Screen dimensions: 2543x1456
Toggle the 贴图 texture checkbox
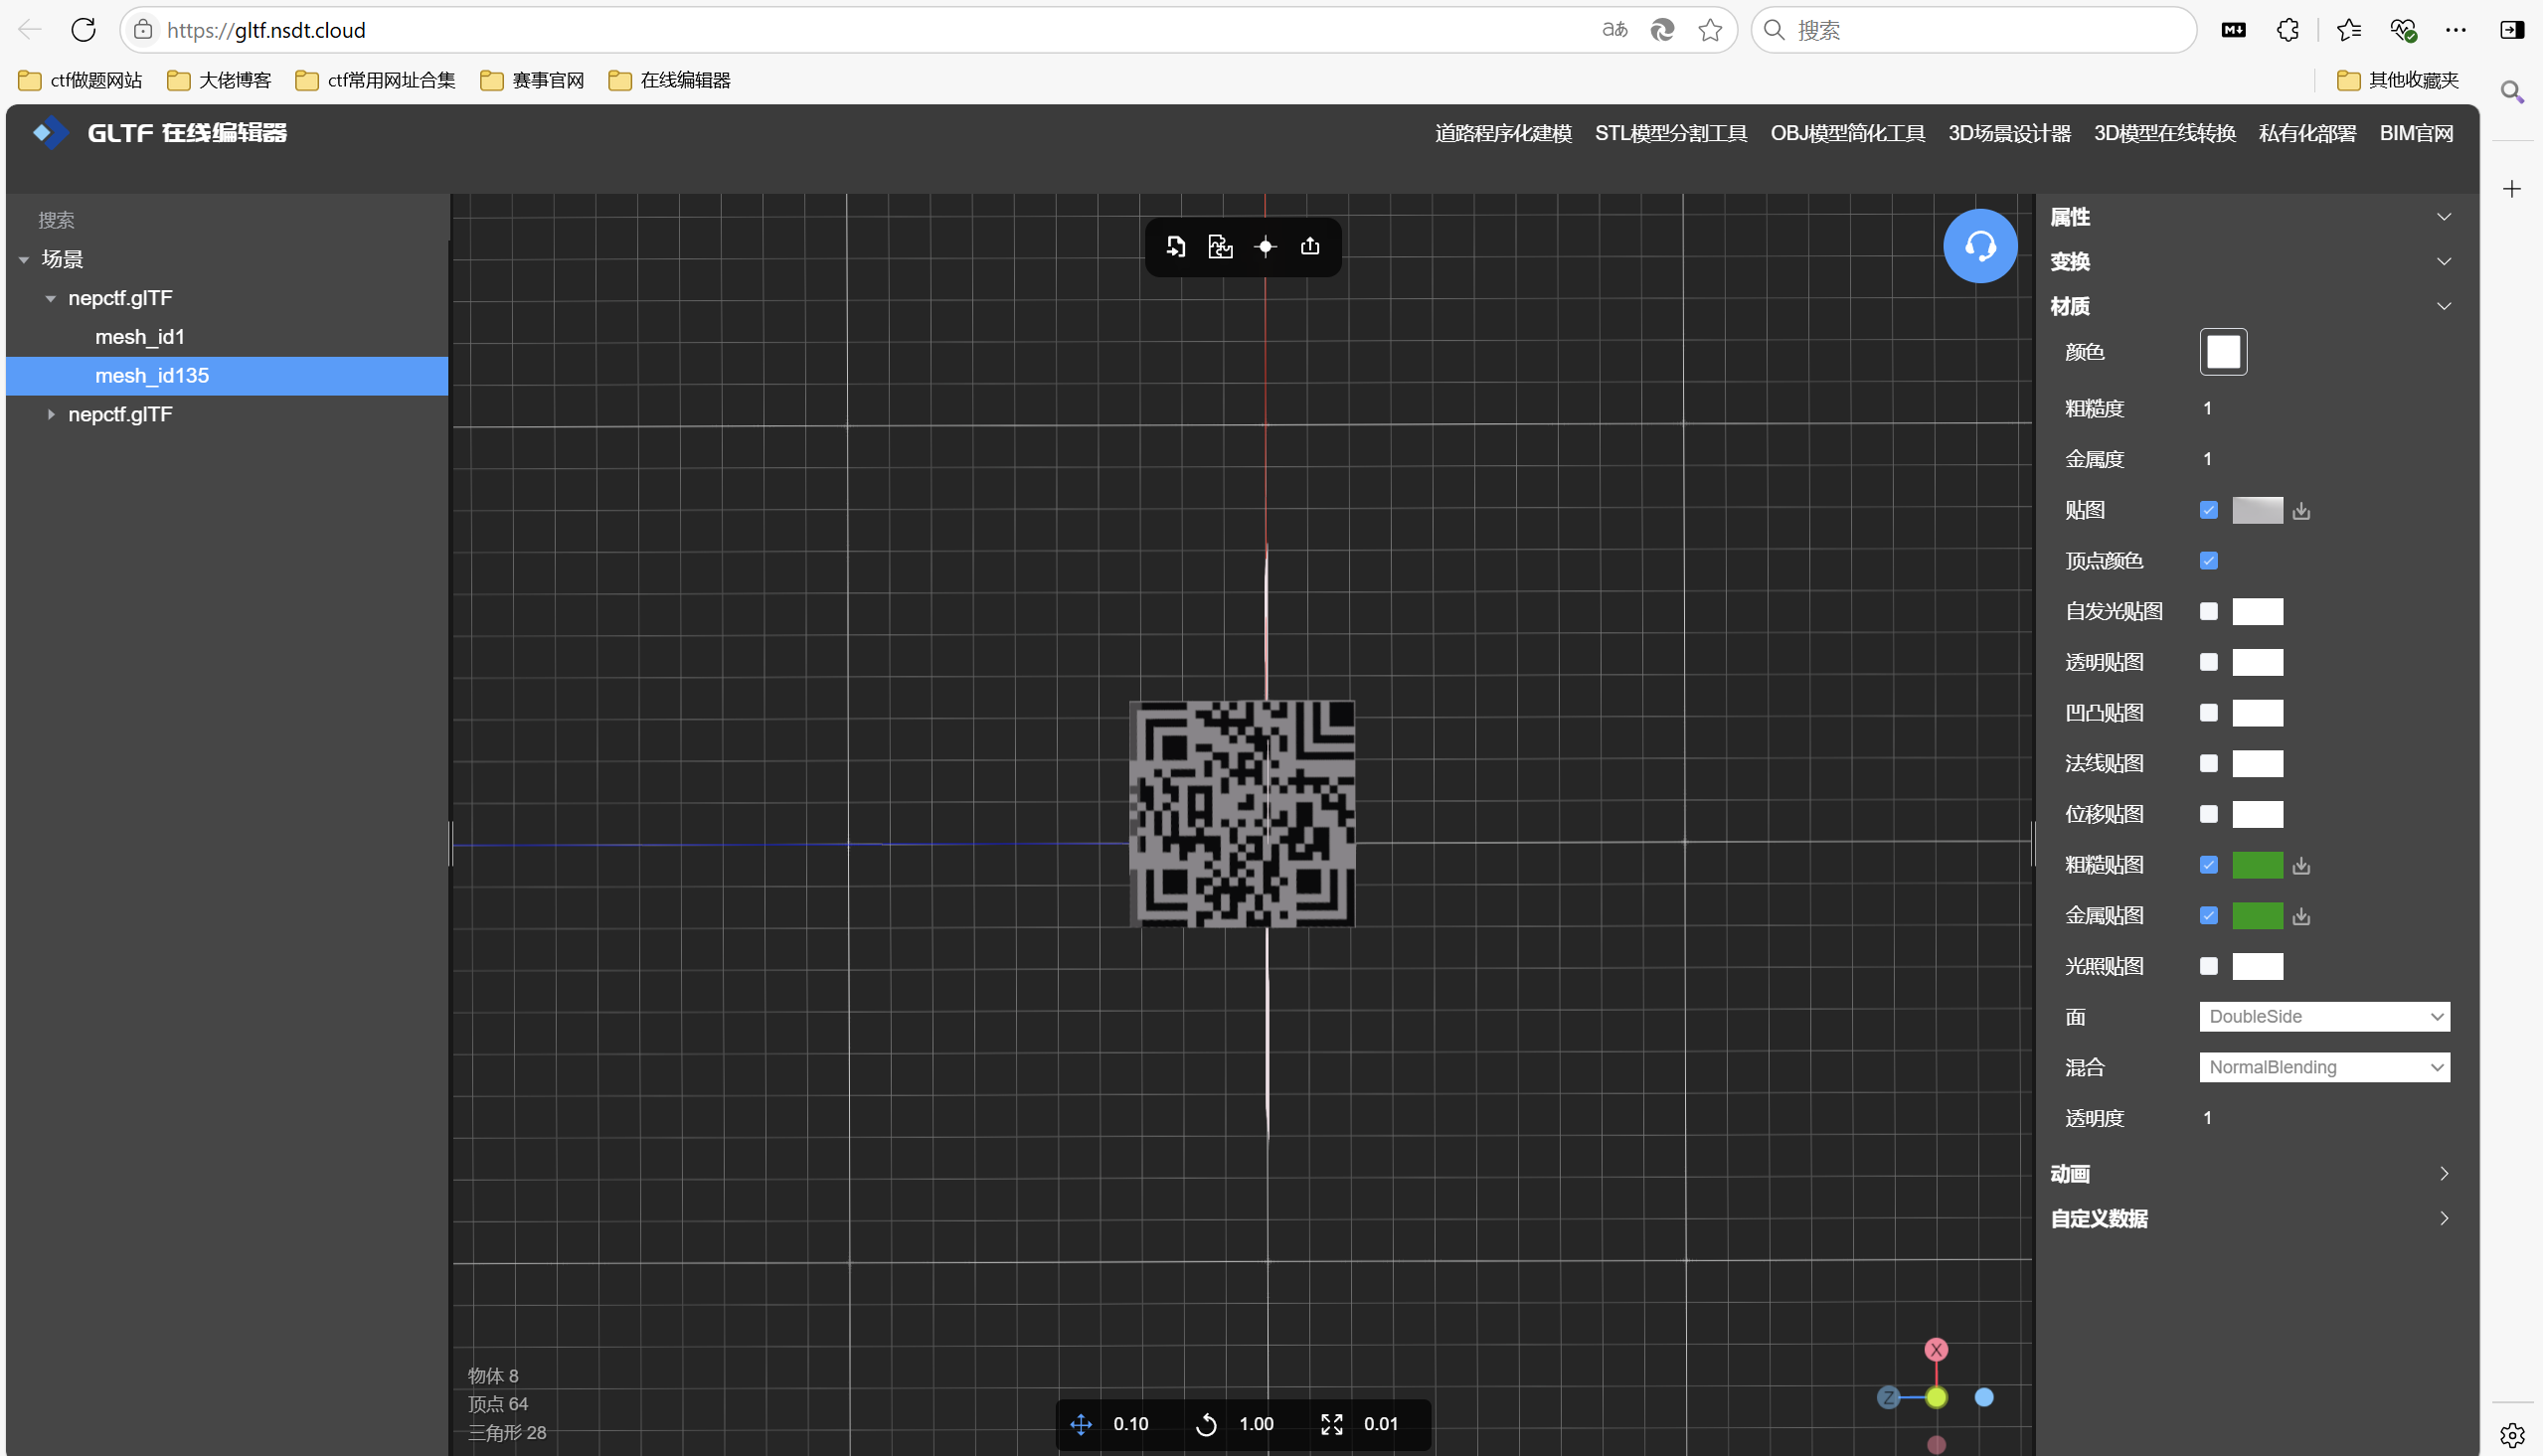coord(2209,511)
